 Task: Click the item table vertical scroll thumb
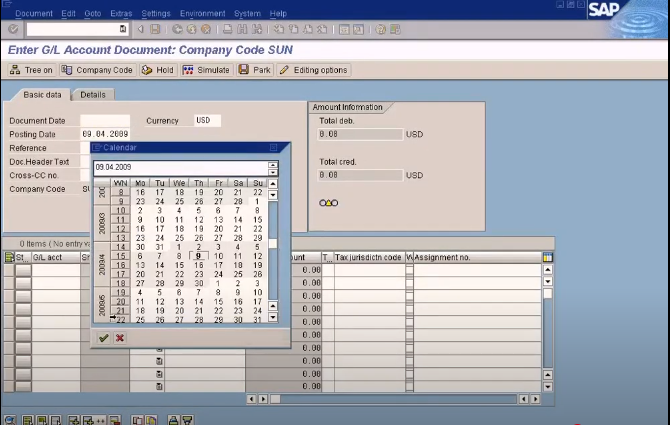click(x=547, y=293)
